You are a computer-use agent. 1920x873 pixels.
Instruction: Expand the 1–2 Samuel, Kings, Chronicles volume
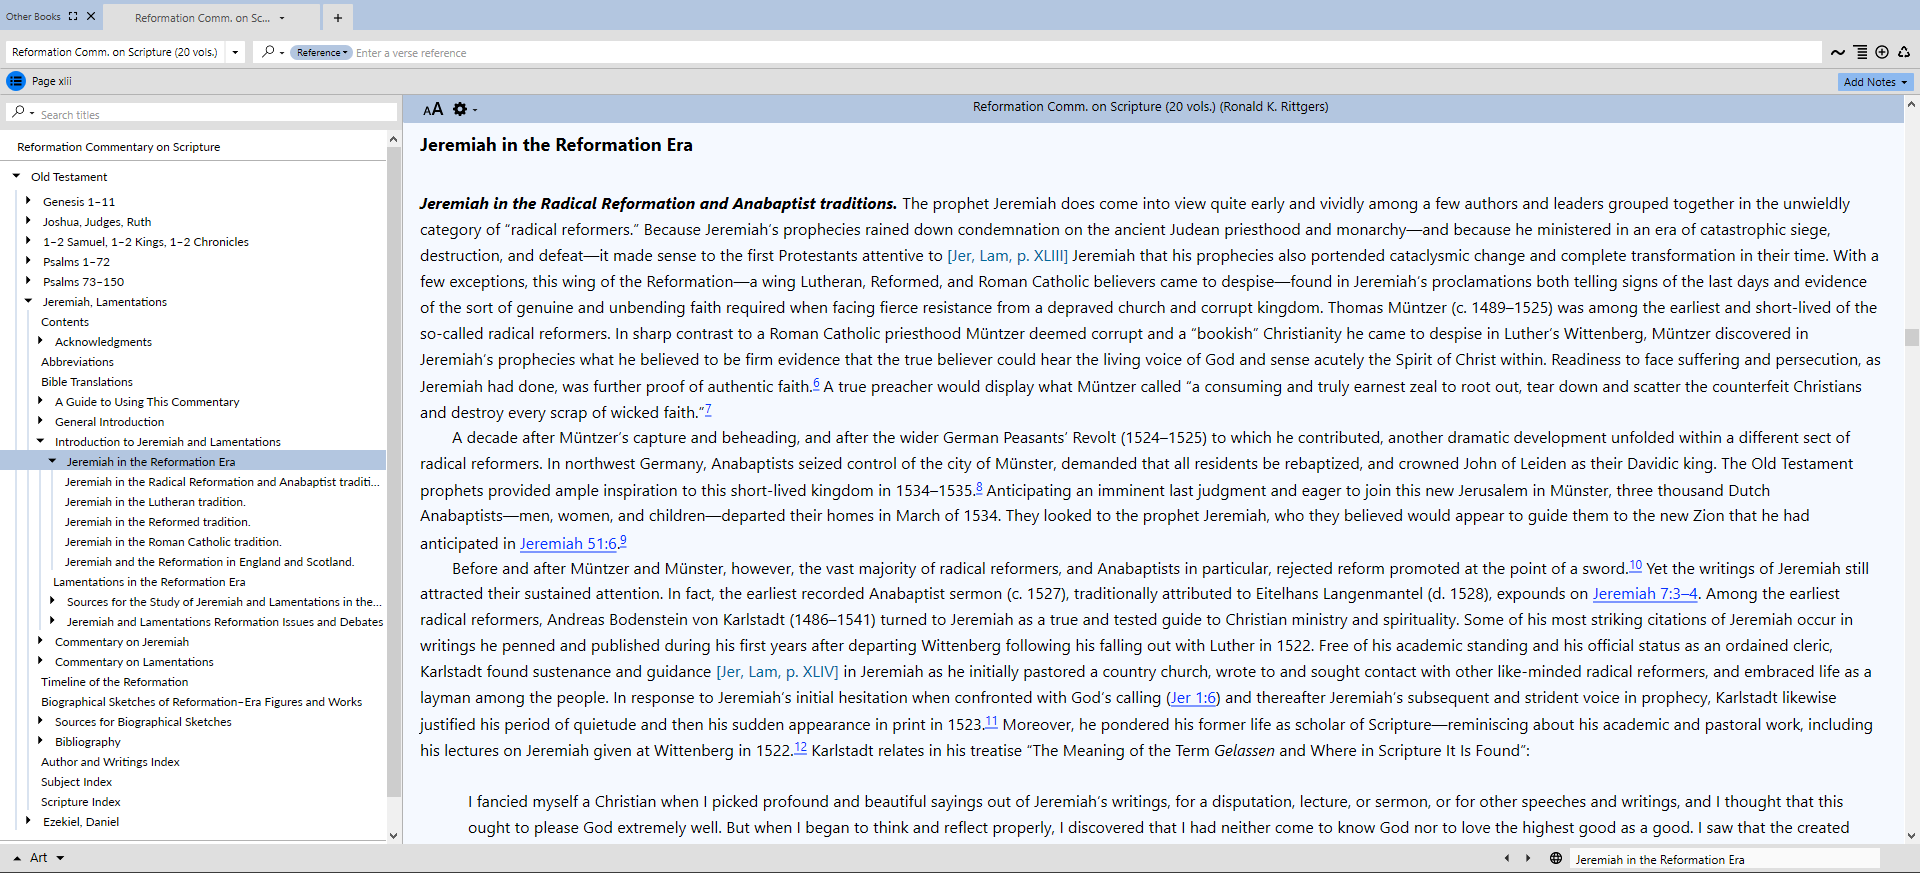(28, 241)
